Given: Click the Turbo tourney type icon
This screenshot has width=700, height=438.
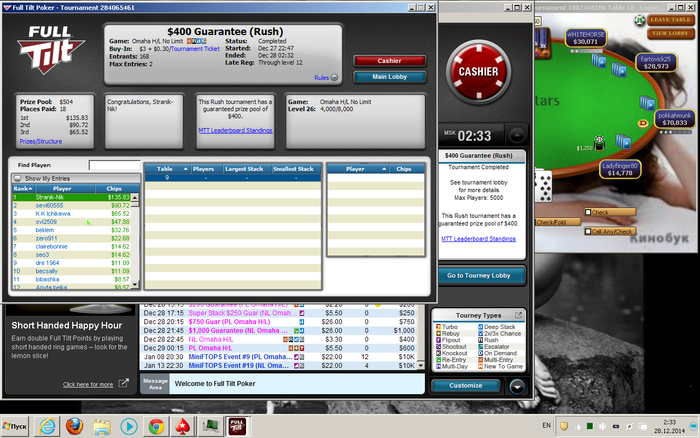Looking at the screenshot, I should [x=438, y=327].
